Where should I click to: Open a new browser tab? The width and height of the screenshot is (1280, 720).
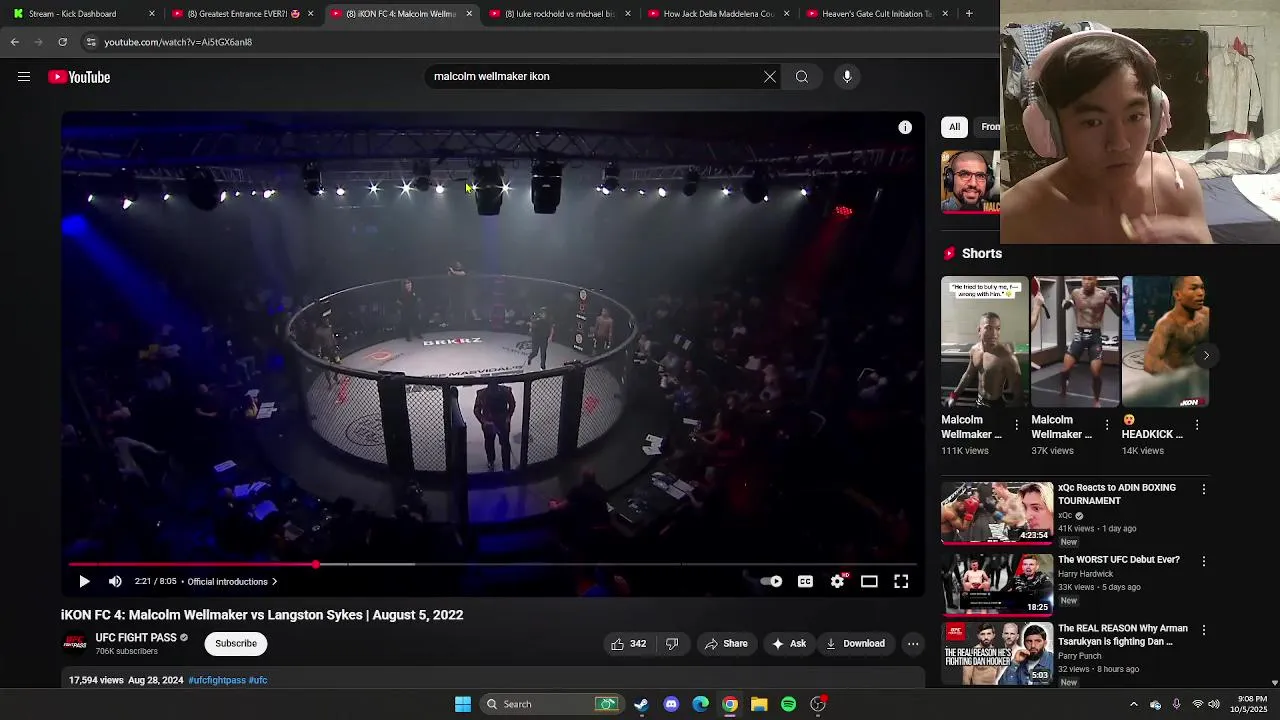[x=968, y=14]
